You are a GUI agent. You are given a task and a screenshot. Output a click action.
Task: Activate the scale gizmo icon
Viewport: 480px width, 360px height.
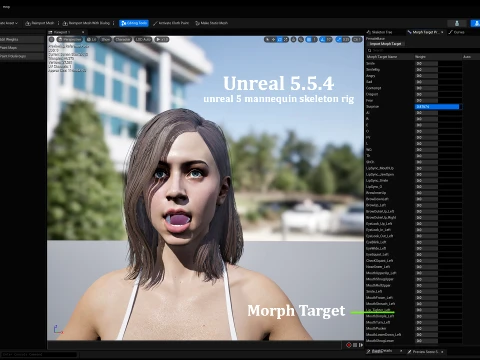285,39
